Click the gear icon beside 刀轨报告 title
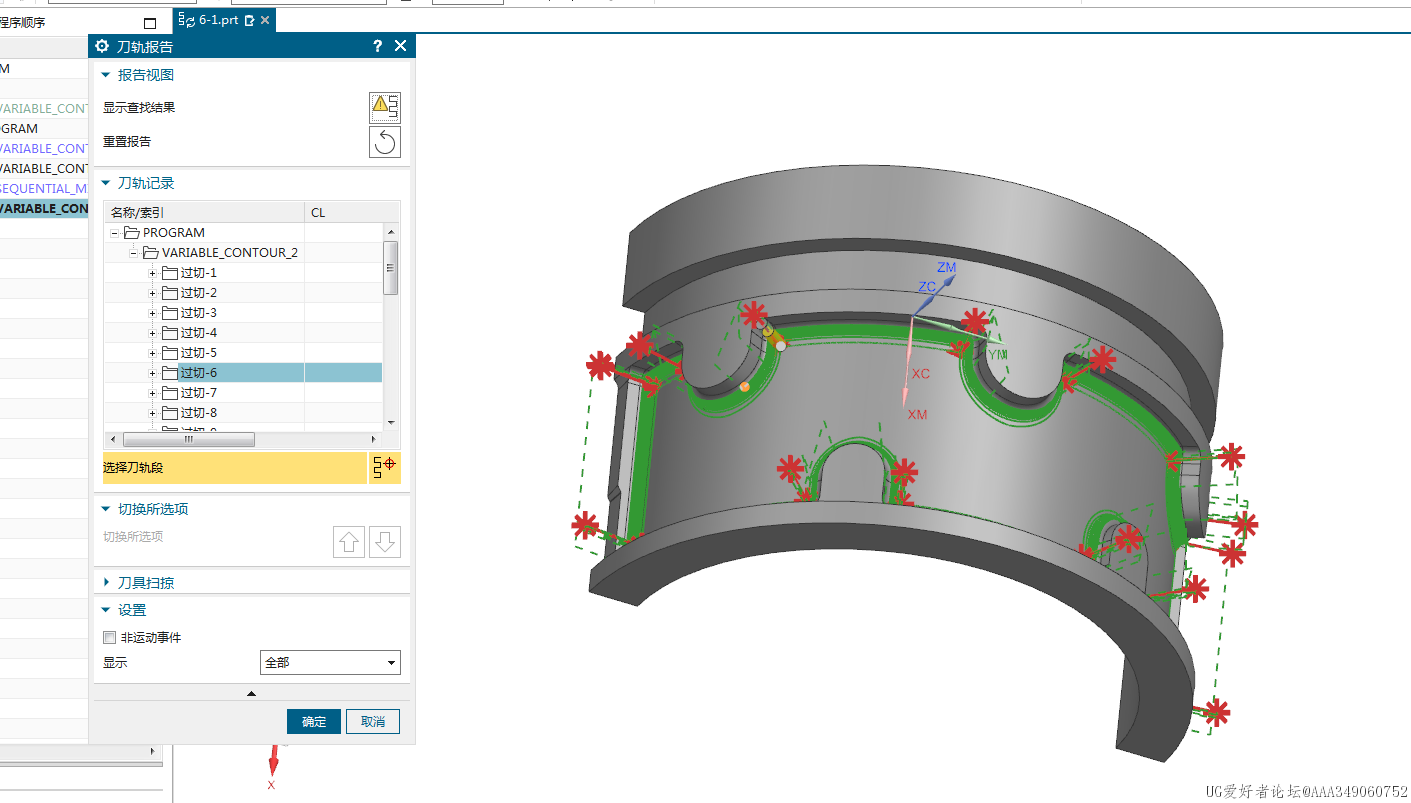This screenshot has width=1411, height=803. click(x=102, y=46)
